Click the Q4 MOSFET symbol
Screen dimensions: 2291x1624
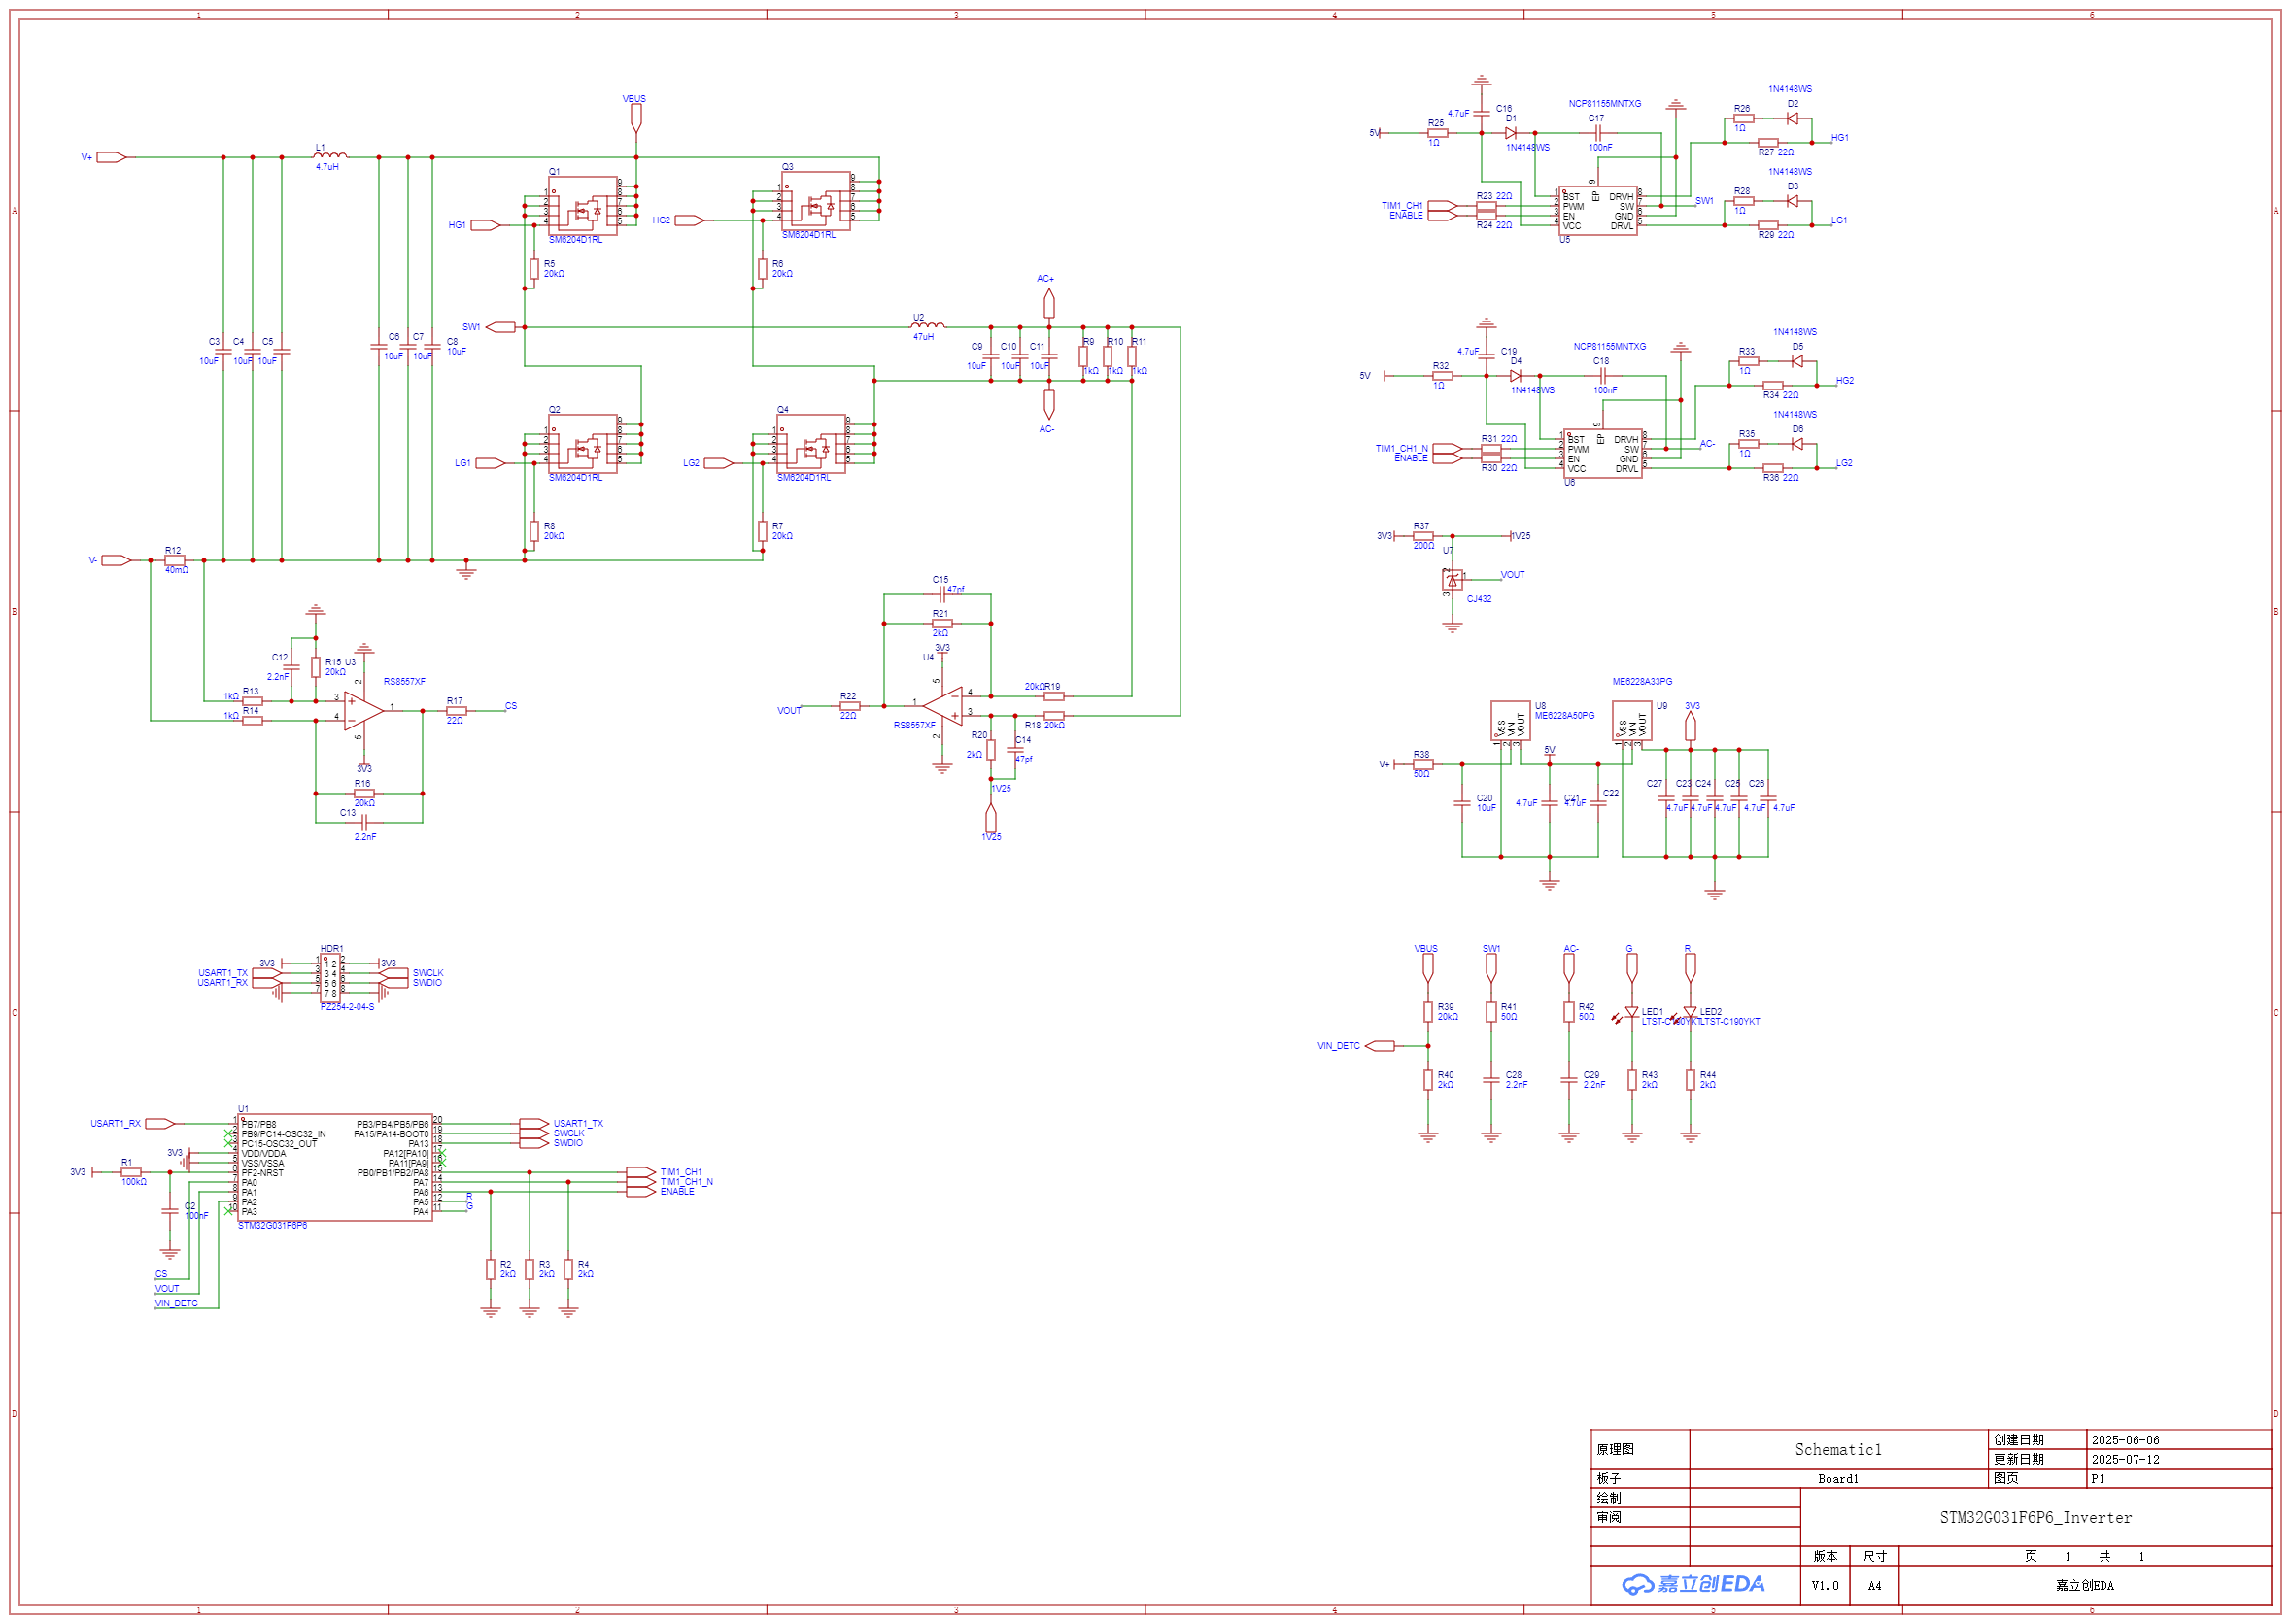pos(811,443)
